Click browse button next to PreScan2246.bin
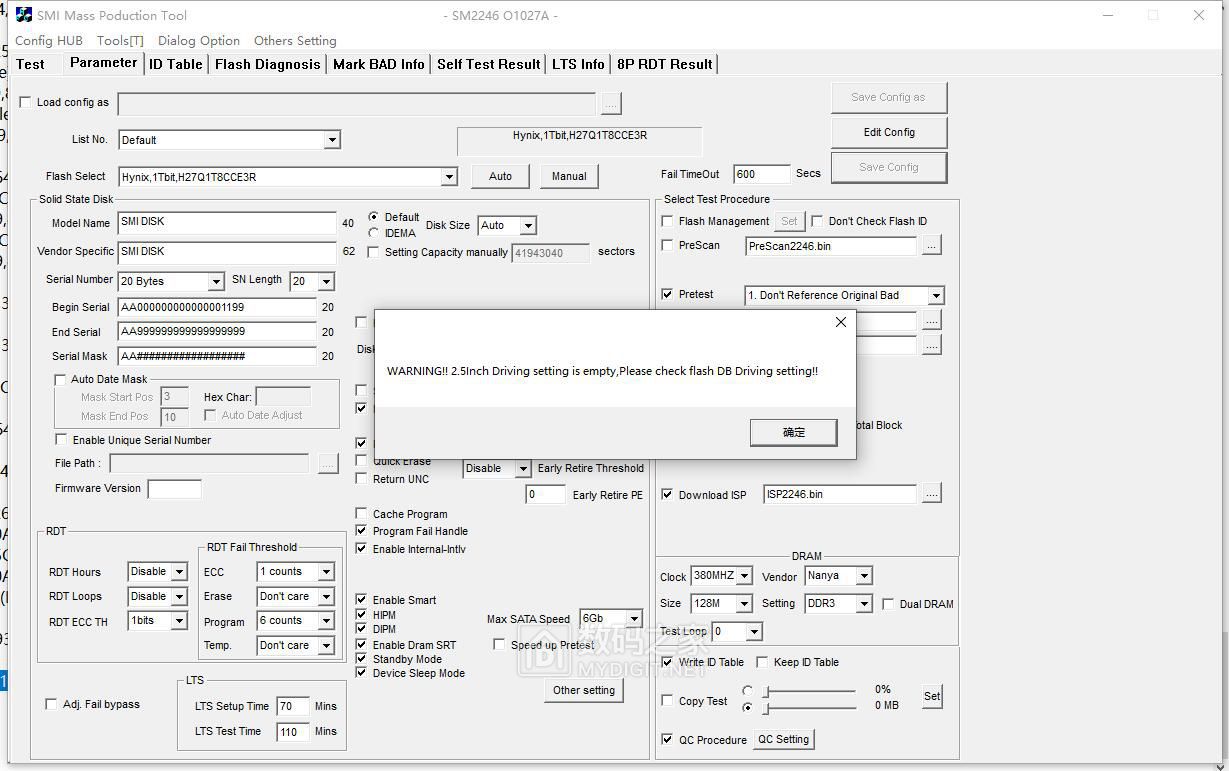The width and height of the screenshot is (1229, 771). (x=932, y=245)
